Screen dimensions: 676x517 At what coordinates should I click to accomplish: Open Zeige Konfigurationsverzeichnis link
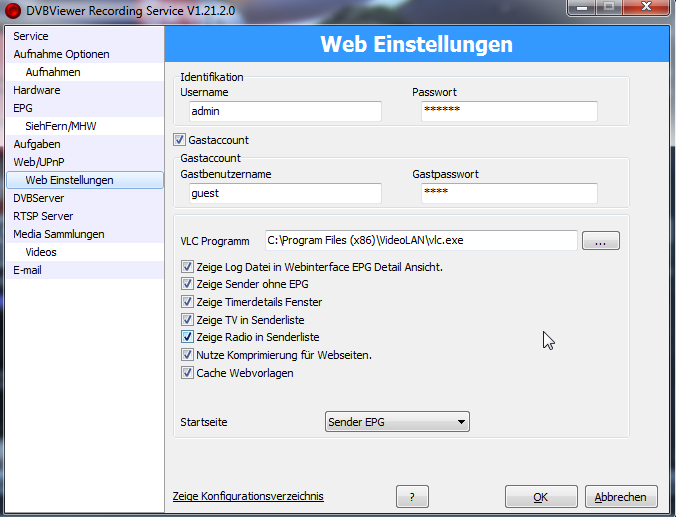pyautogui.click(x=248, y=497)
